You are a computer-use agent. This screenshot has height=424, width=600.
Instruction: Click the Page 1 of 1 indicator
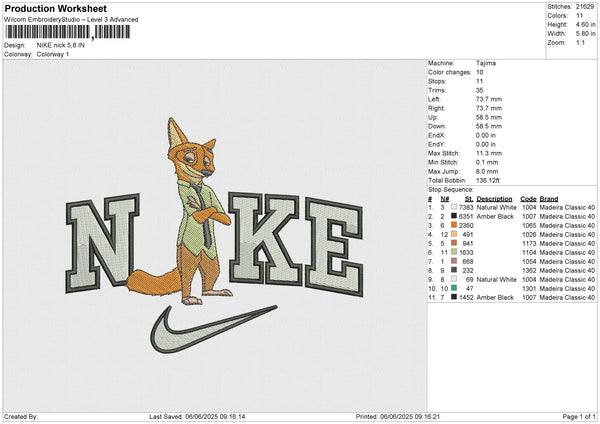click(579, 416)
